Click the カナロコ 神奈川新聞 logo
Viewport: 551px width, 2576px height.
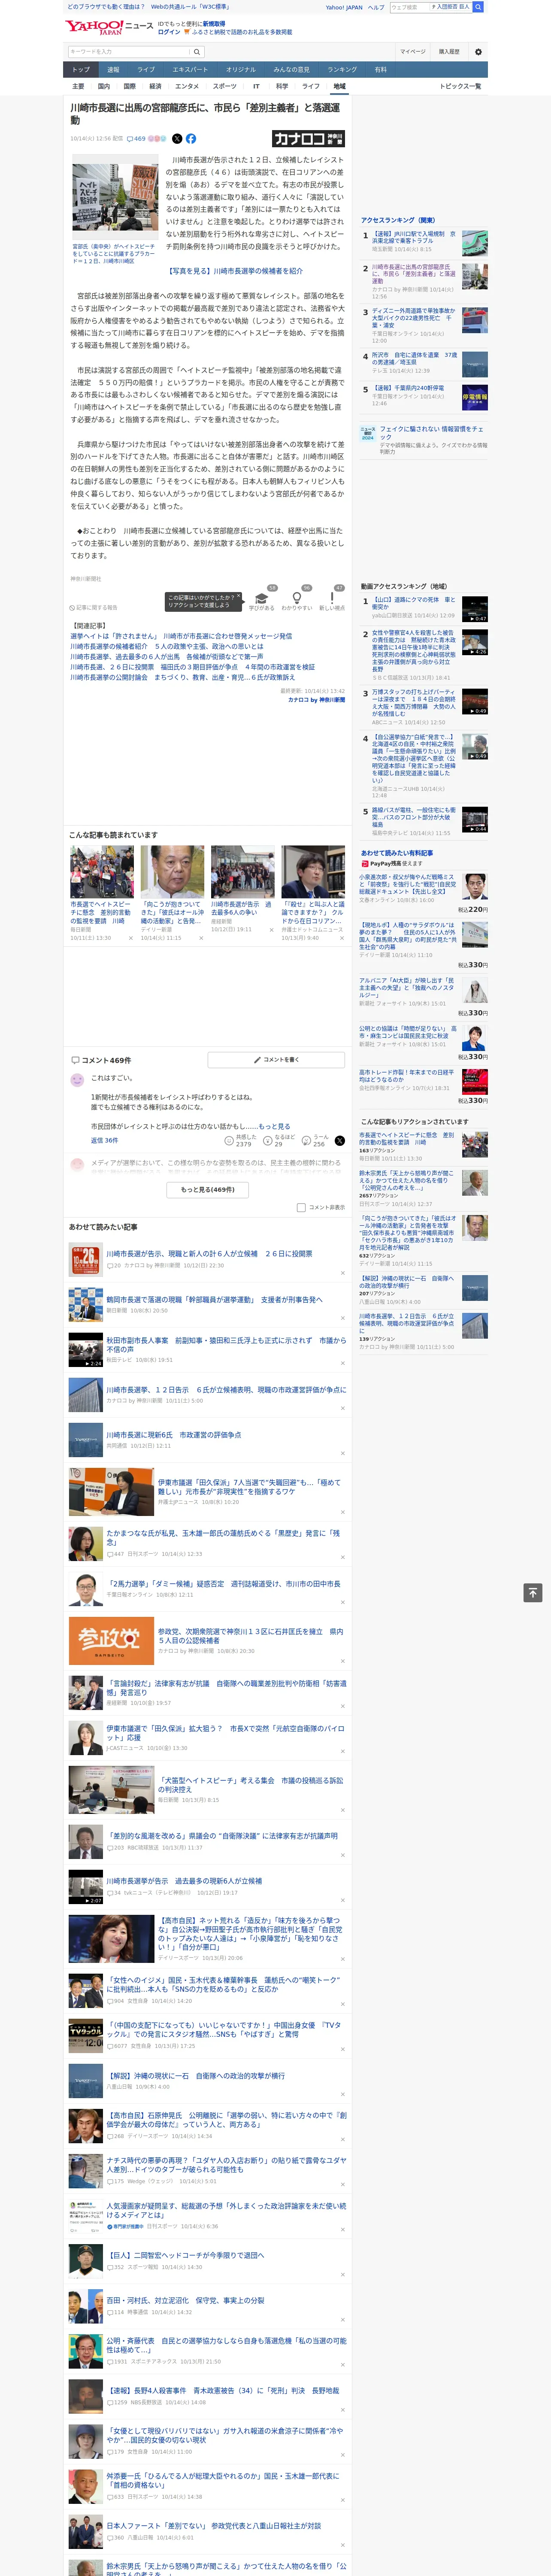pos(309,139)
